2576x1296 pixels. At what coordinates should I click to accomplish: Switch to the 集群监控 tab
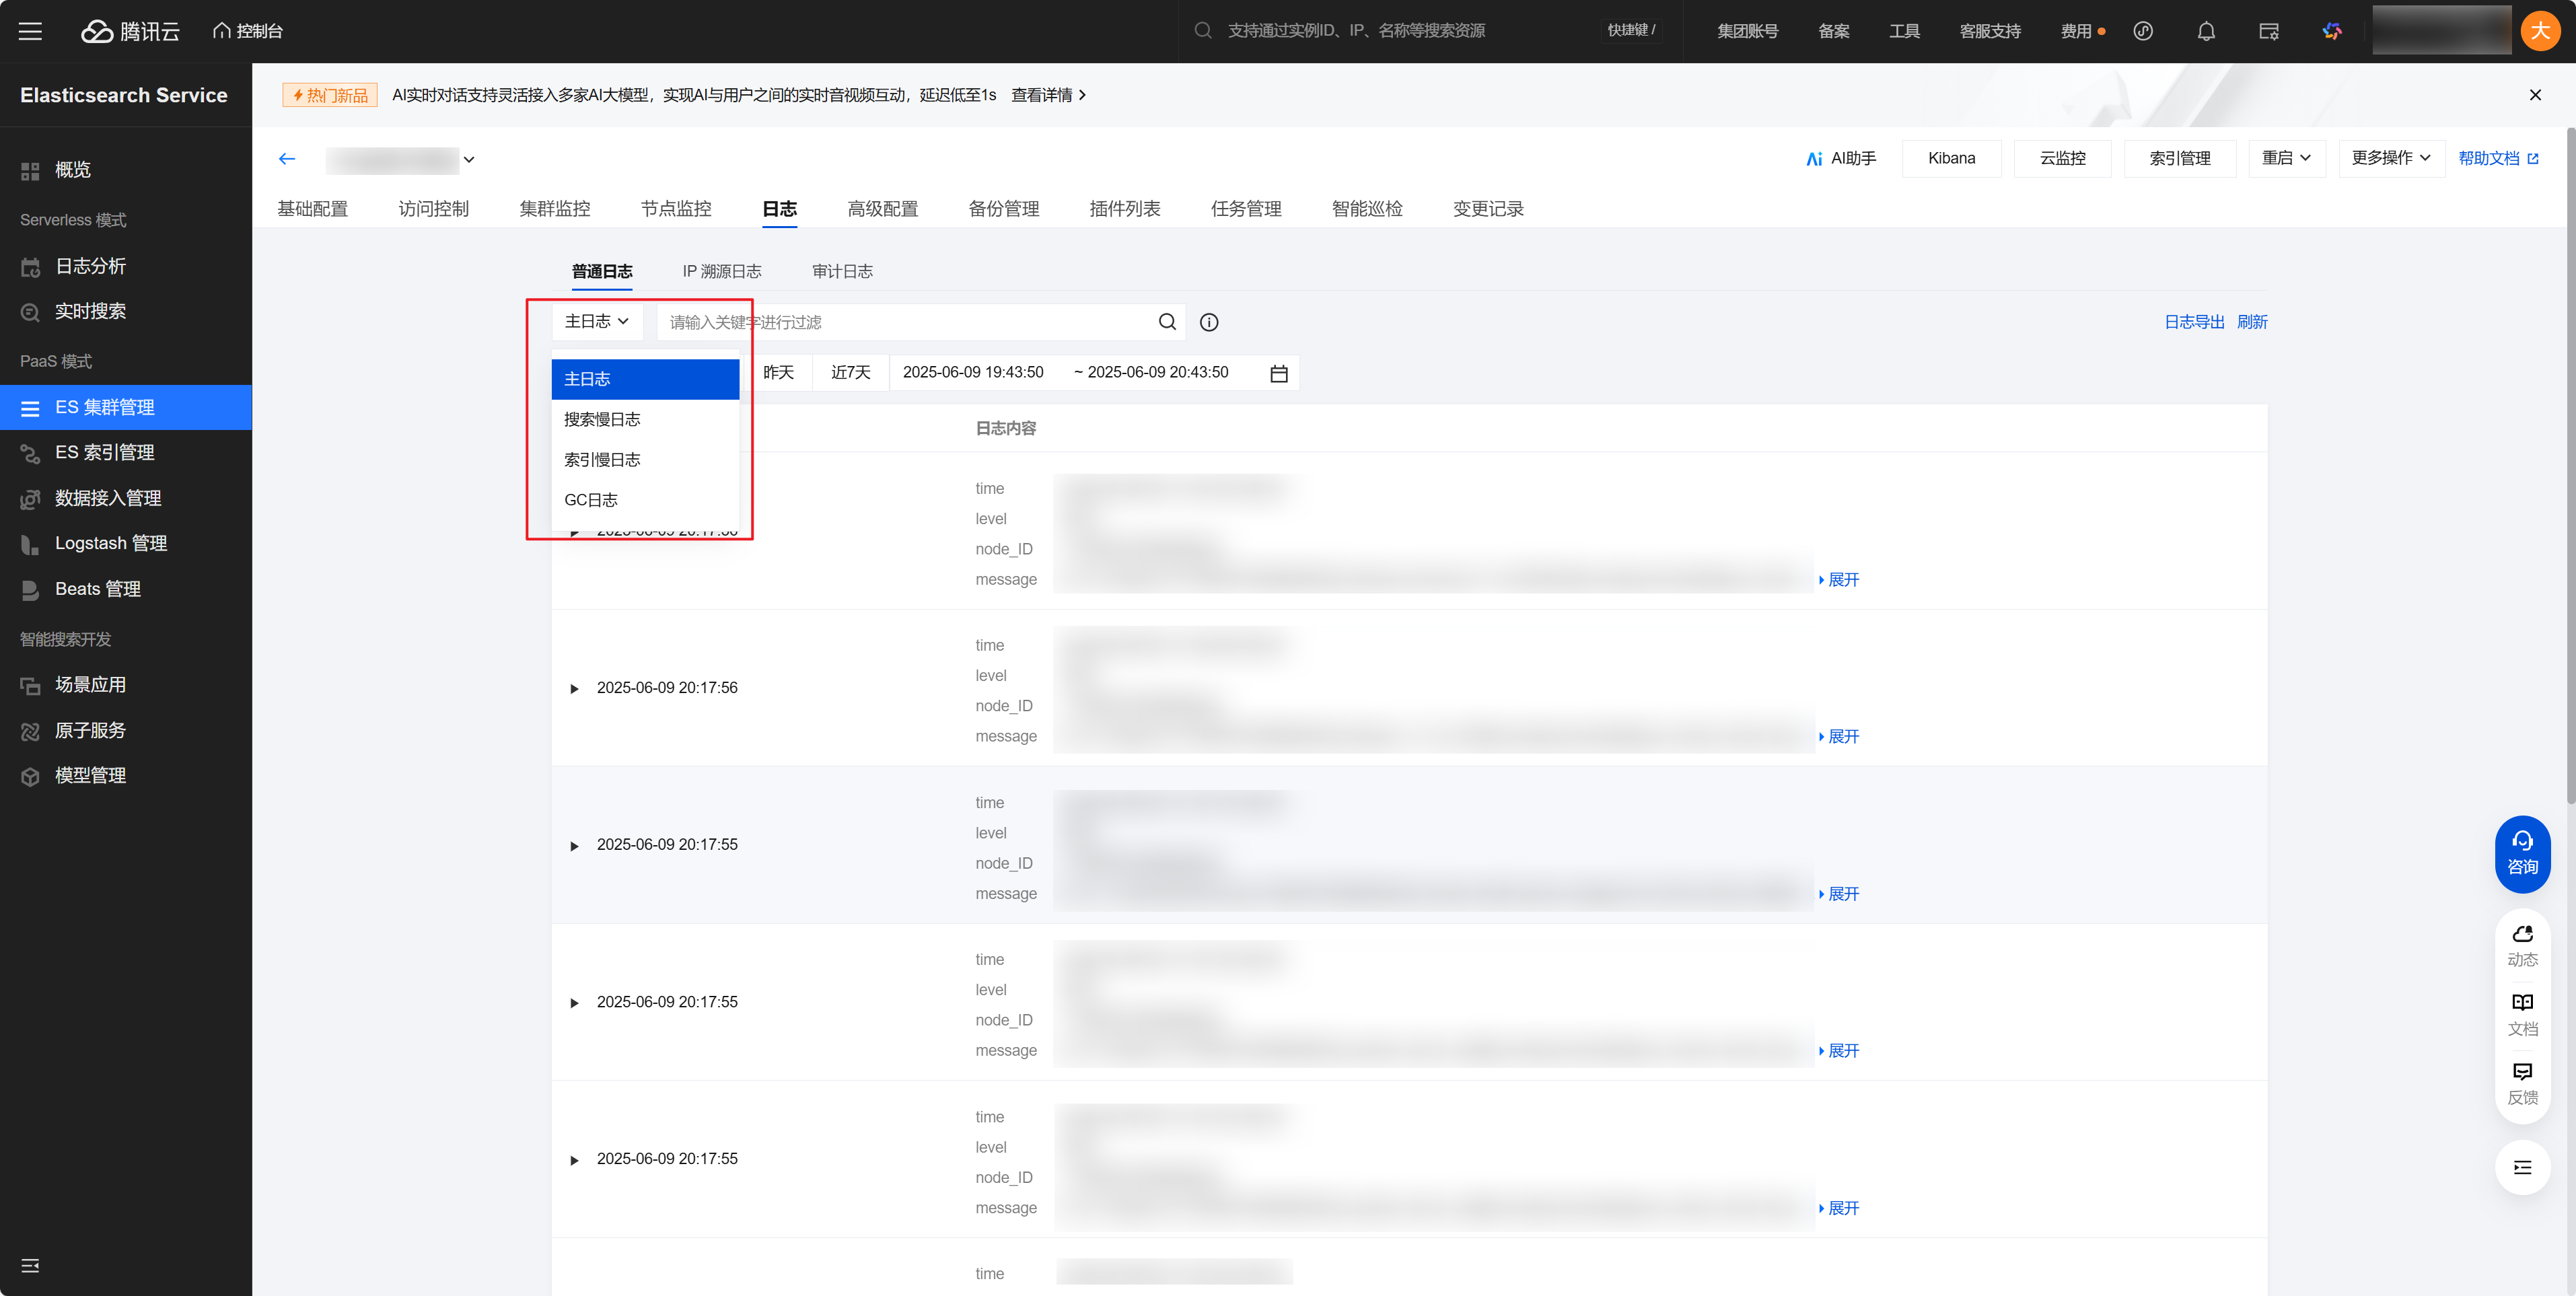pos(554,209)
